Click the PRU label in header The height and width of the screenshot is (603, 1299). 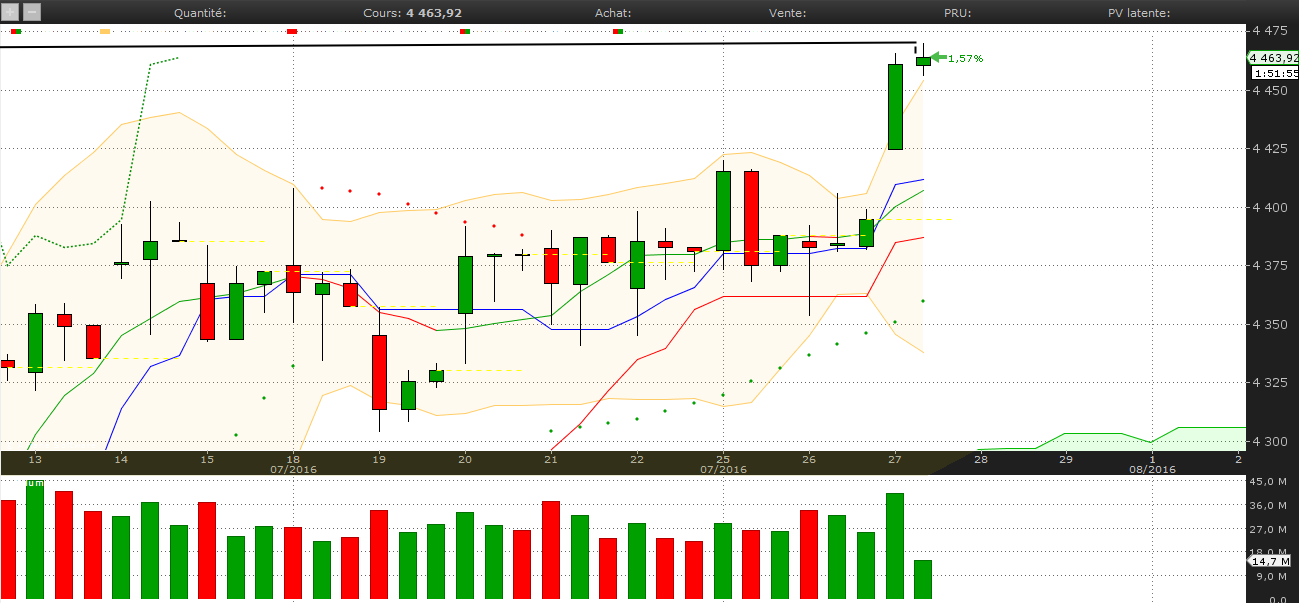pos(957,13)
